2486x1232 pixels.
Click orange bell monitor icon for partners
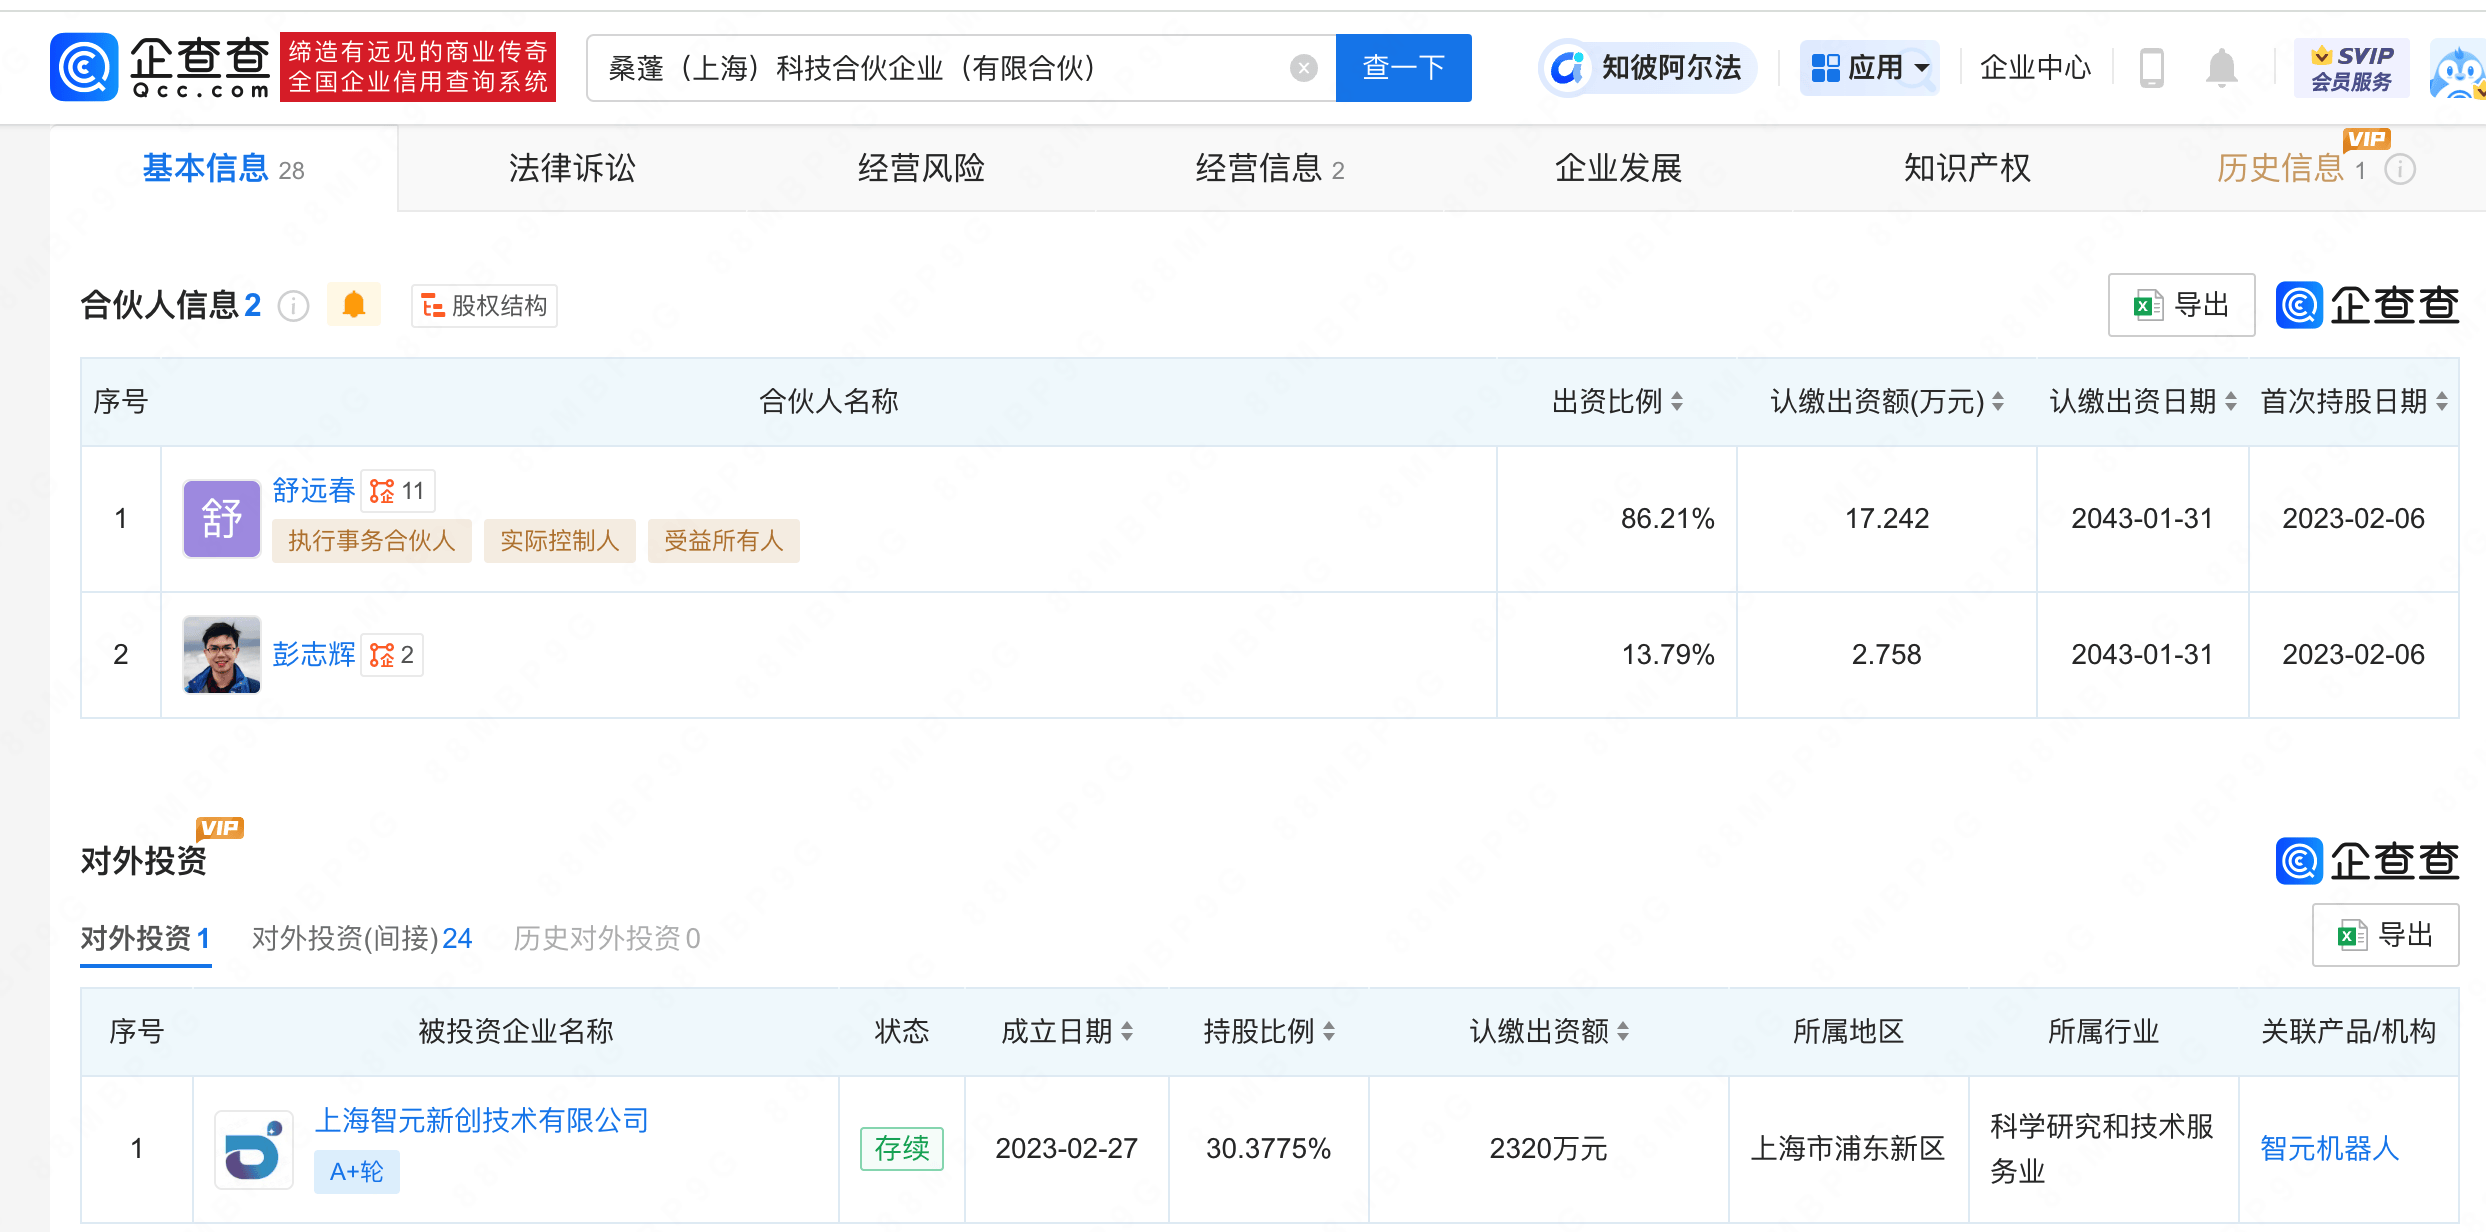354,305
